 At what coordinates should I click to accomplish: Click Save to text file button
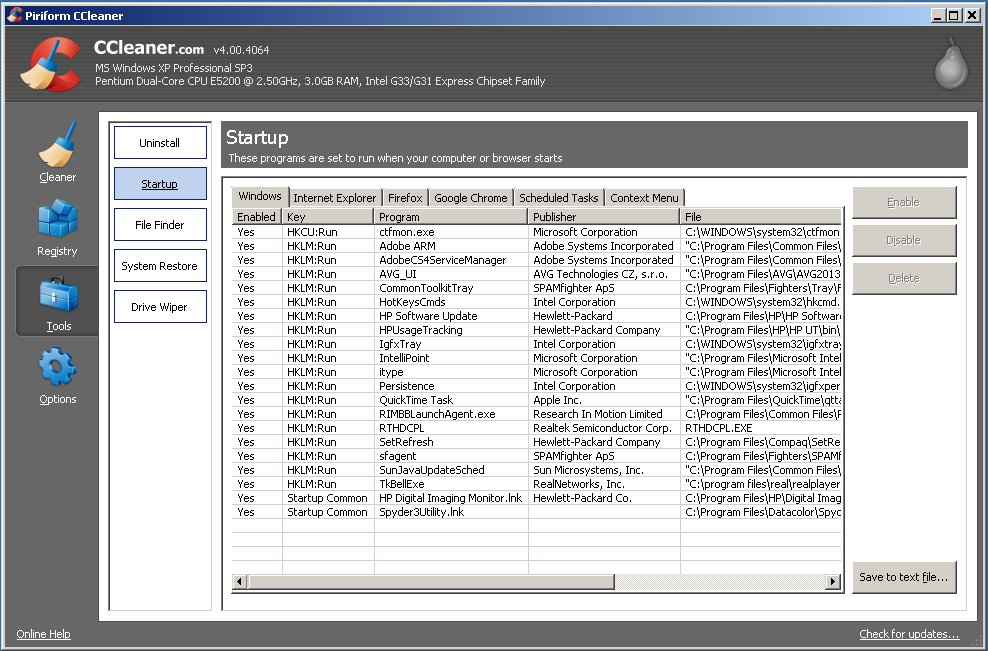tap(904, 577)
